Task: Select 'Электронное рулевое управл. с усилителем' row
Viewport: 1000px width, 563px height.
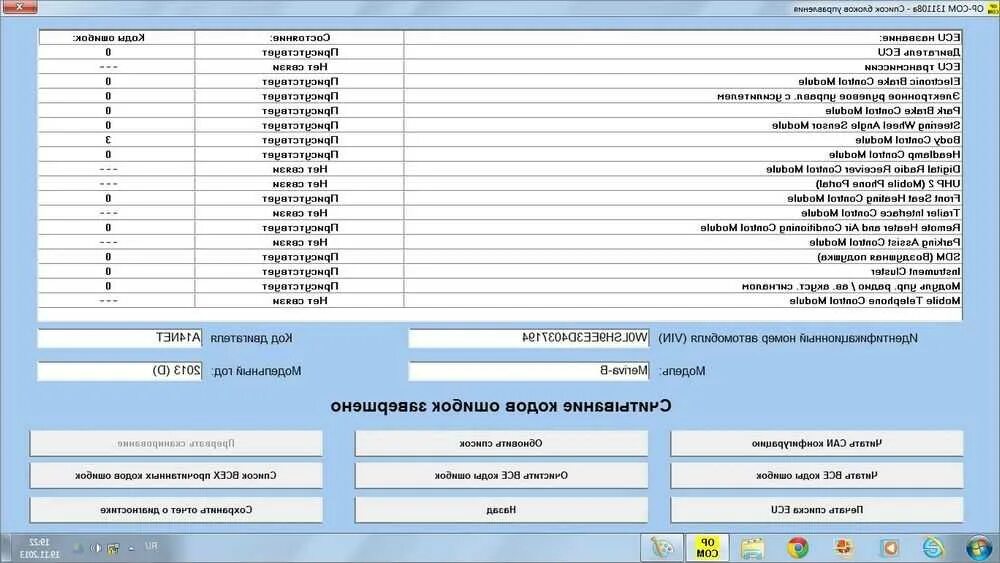Action: point(500,96)
